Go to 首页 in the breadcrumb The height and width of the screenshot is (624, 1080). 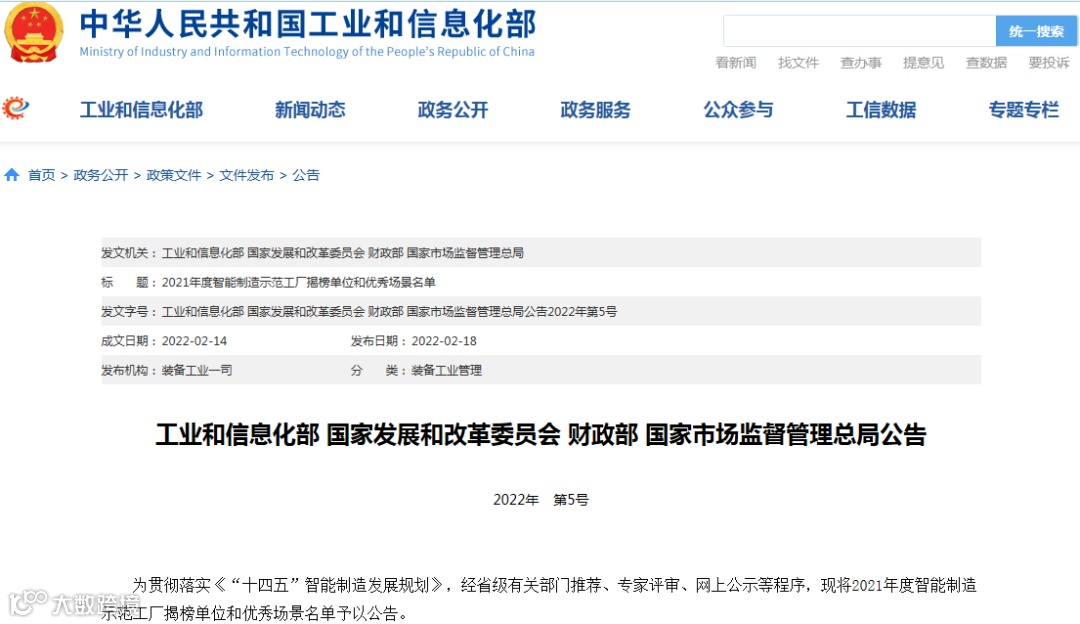tap(41, 175)
